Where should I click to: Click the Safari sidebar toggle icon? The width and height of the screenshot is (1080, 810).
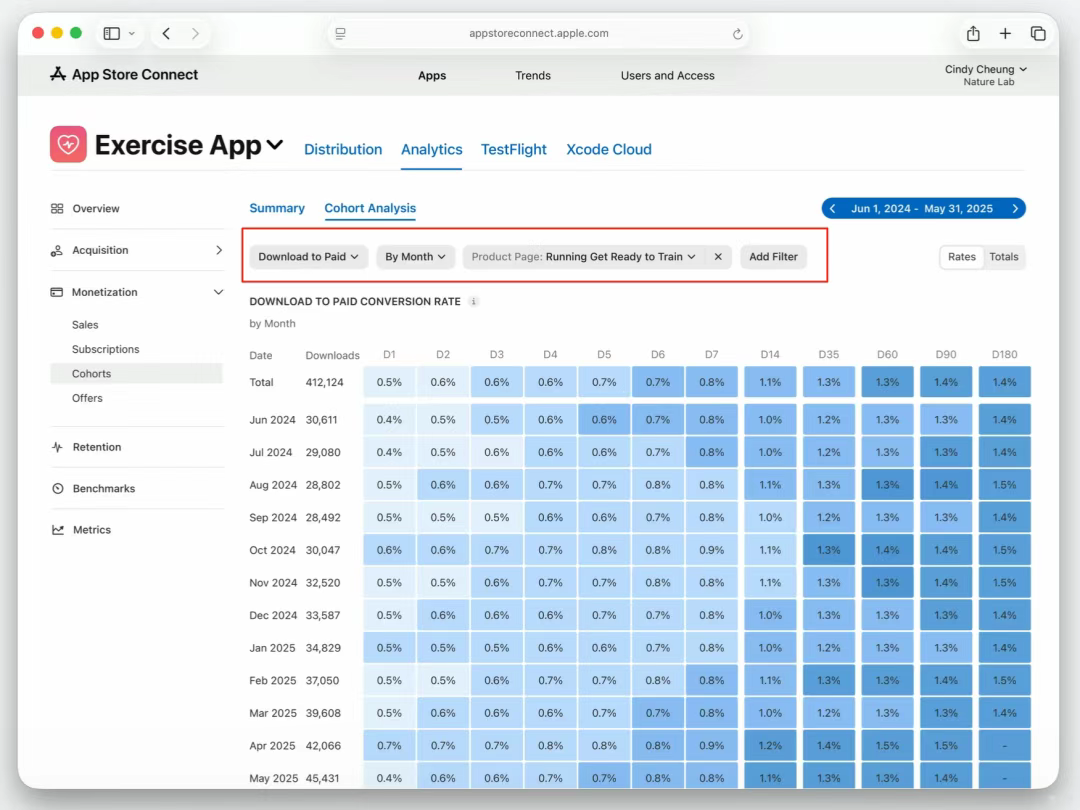tap(112, 34)
